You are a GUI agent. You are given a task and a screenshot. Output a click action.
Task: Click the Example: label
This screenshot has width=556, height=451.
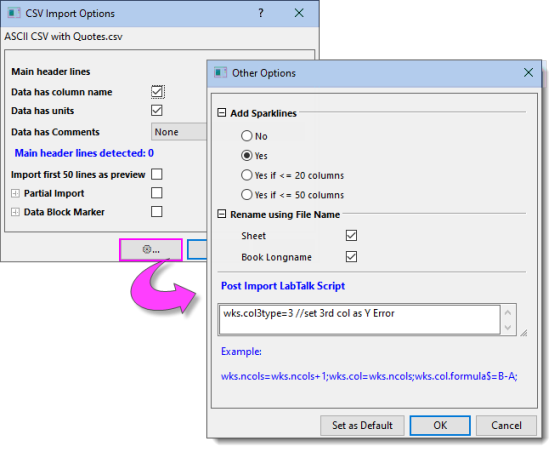[x=241, y=351]
